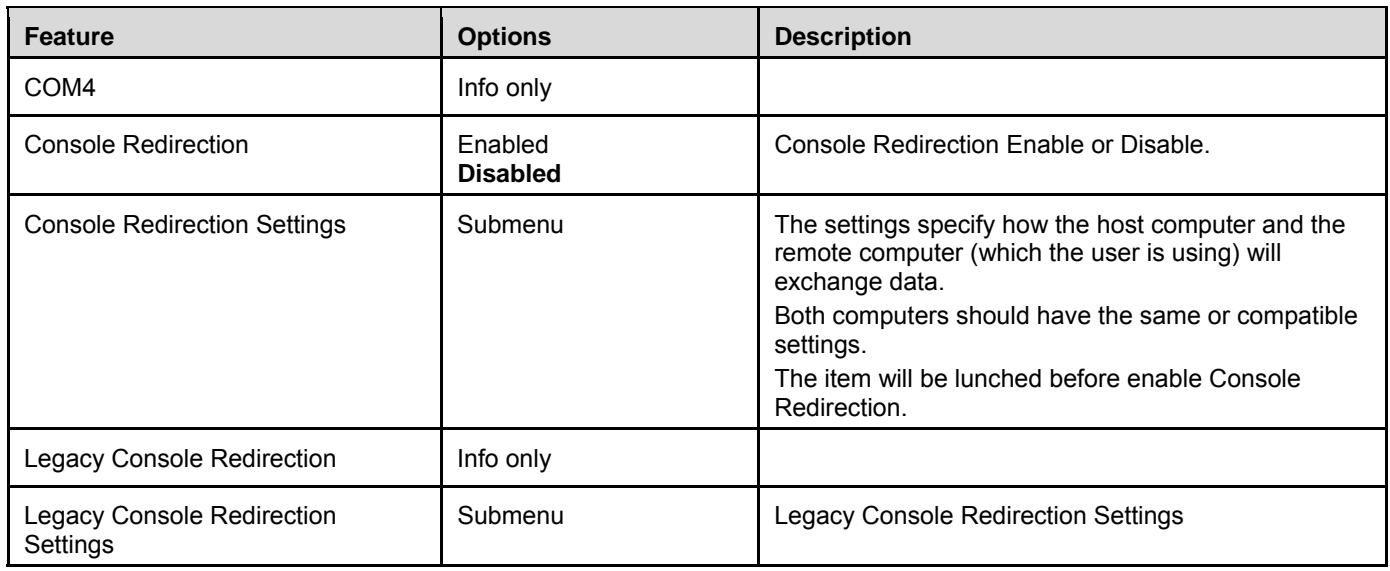1390x571 pixels.
Task: Choose the bold Disabled option
Action: click(514, 172)
